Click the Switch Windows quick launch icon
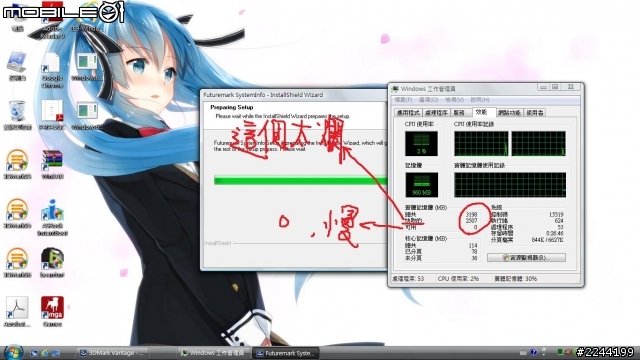 pos(56,353)
